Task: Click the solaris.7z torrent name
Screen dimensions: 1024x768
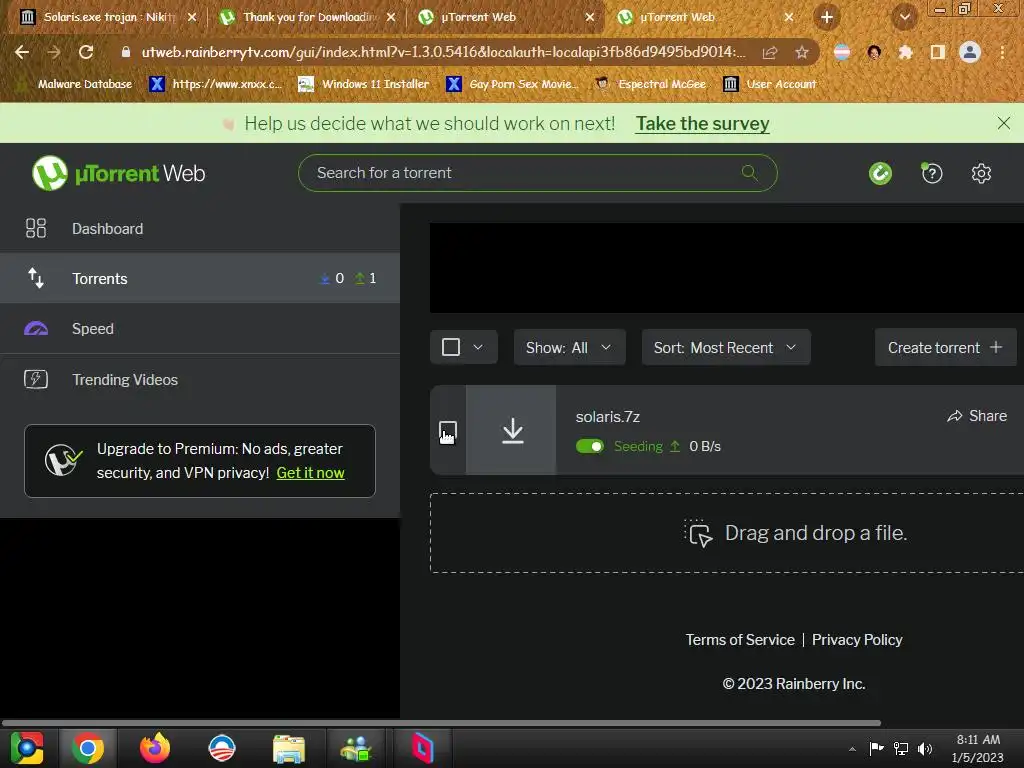Action: coord(607,417)
